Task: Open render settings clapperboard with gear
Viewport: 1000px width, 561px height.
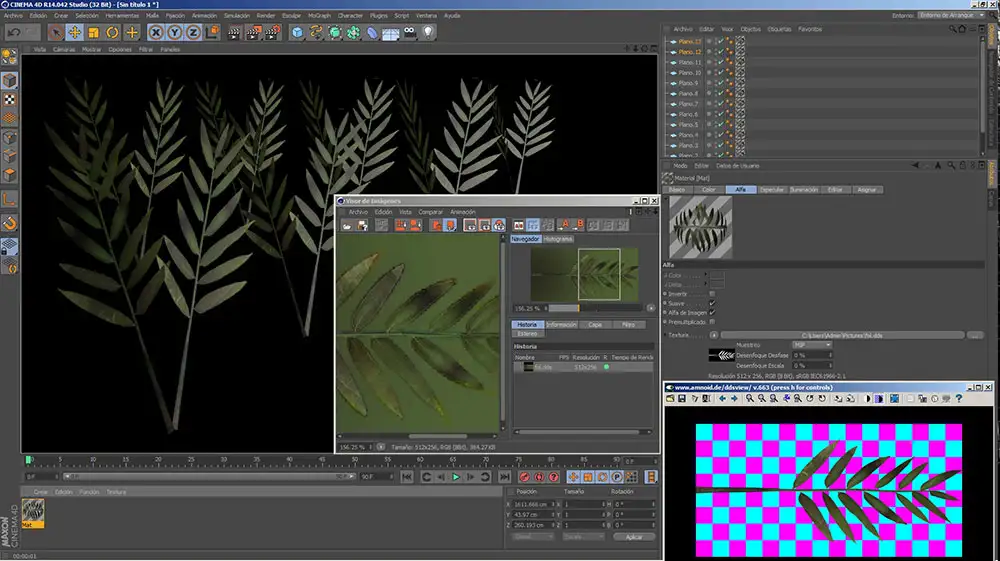Action: tap(272, 32)
